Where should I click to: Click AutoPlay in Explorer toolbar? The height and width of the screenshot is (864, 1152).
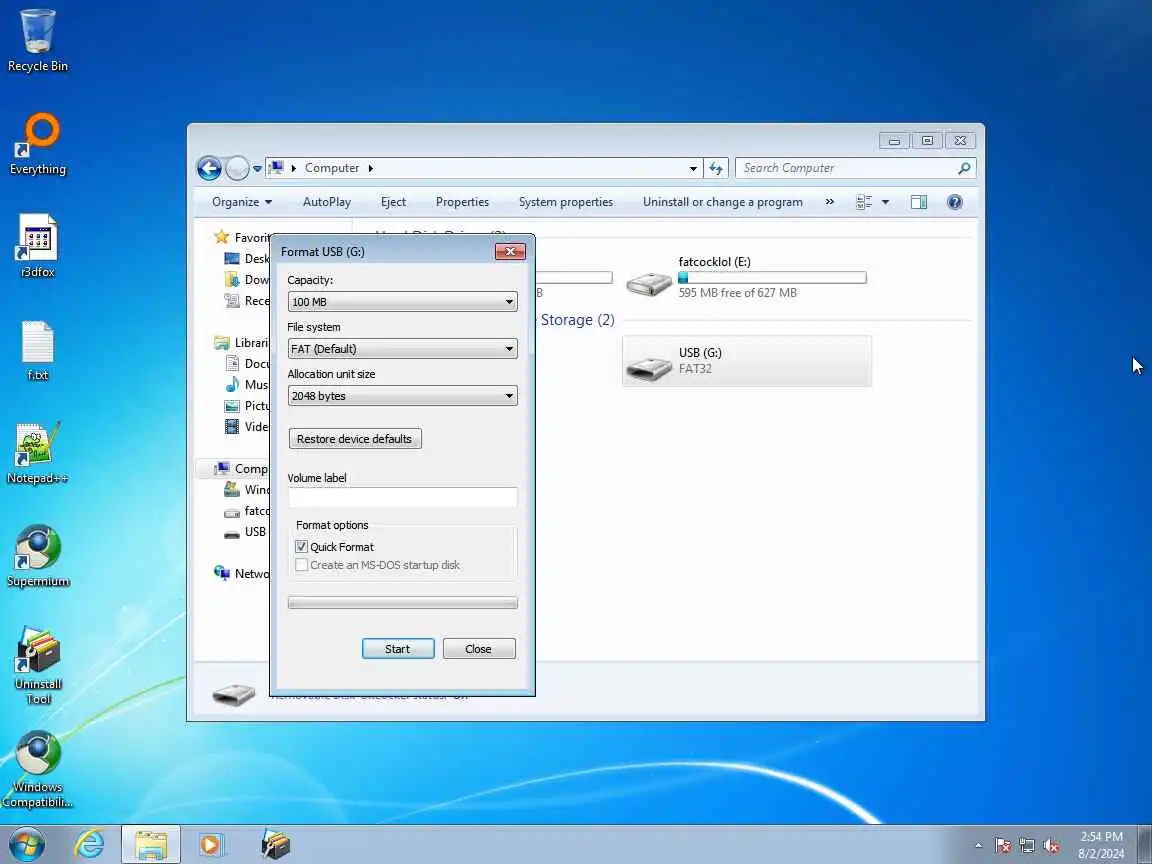coord(327,202)
